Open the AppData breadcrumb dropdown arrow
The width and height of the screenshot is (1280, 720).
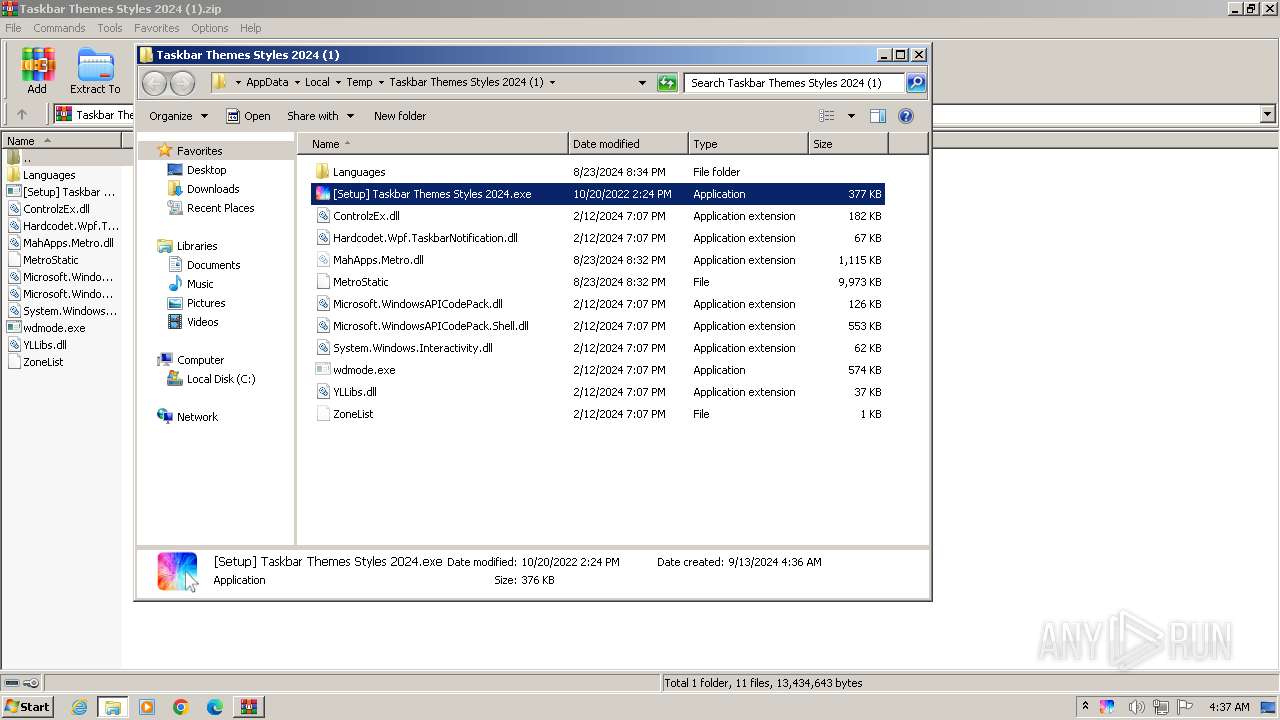(x=298, y=83)
